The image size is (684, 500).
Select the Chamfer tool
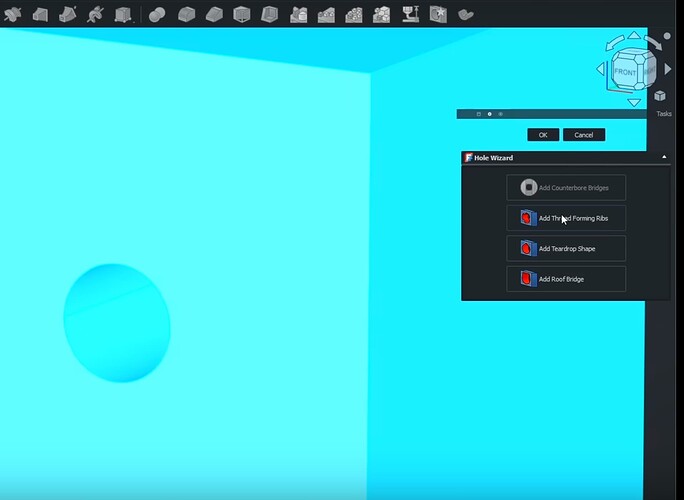pyautogui.click(x=214, y=15)
